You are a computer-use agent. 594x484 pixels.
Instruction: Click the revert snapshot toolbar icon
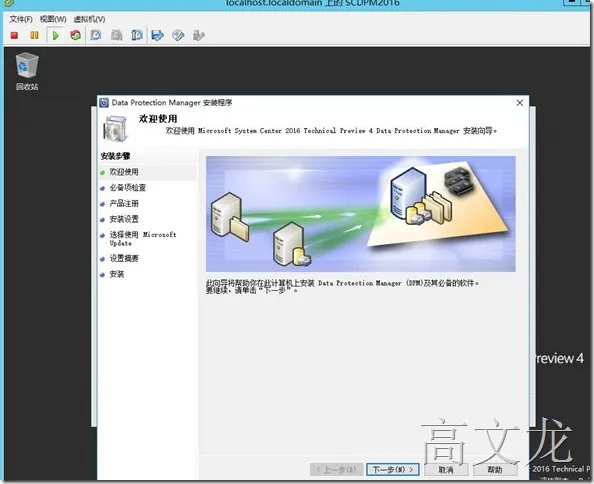point(116,35)
